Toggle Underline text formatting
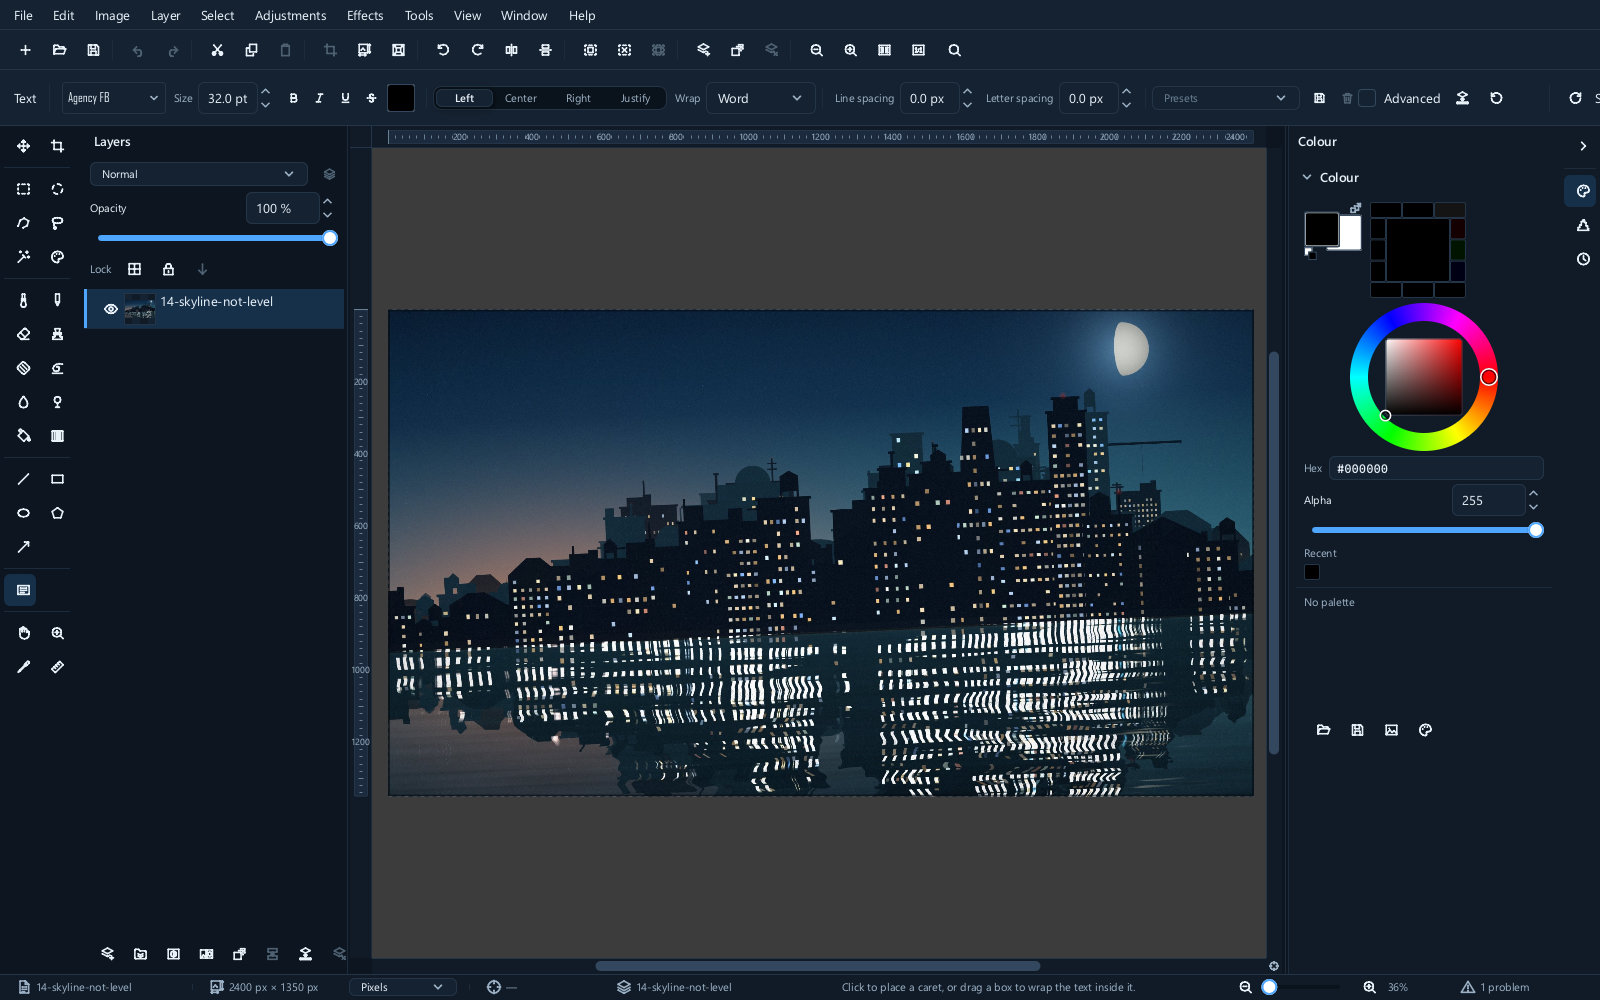Image resolution: width=1600 pixels, height=1000 pixels. pyautogui.click(x=345, y=98)
